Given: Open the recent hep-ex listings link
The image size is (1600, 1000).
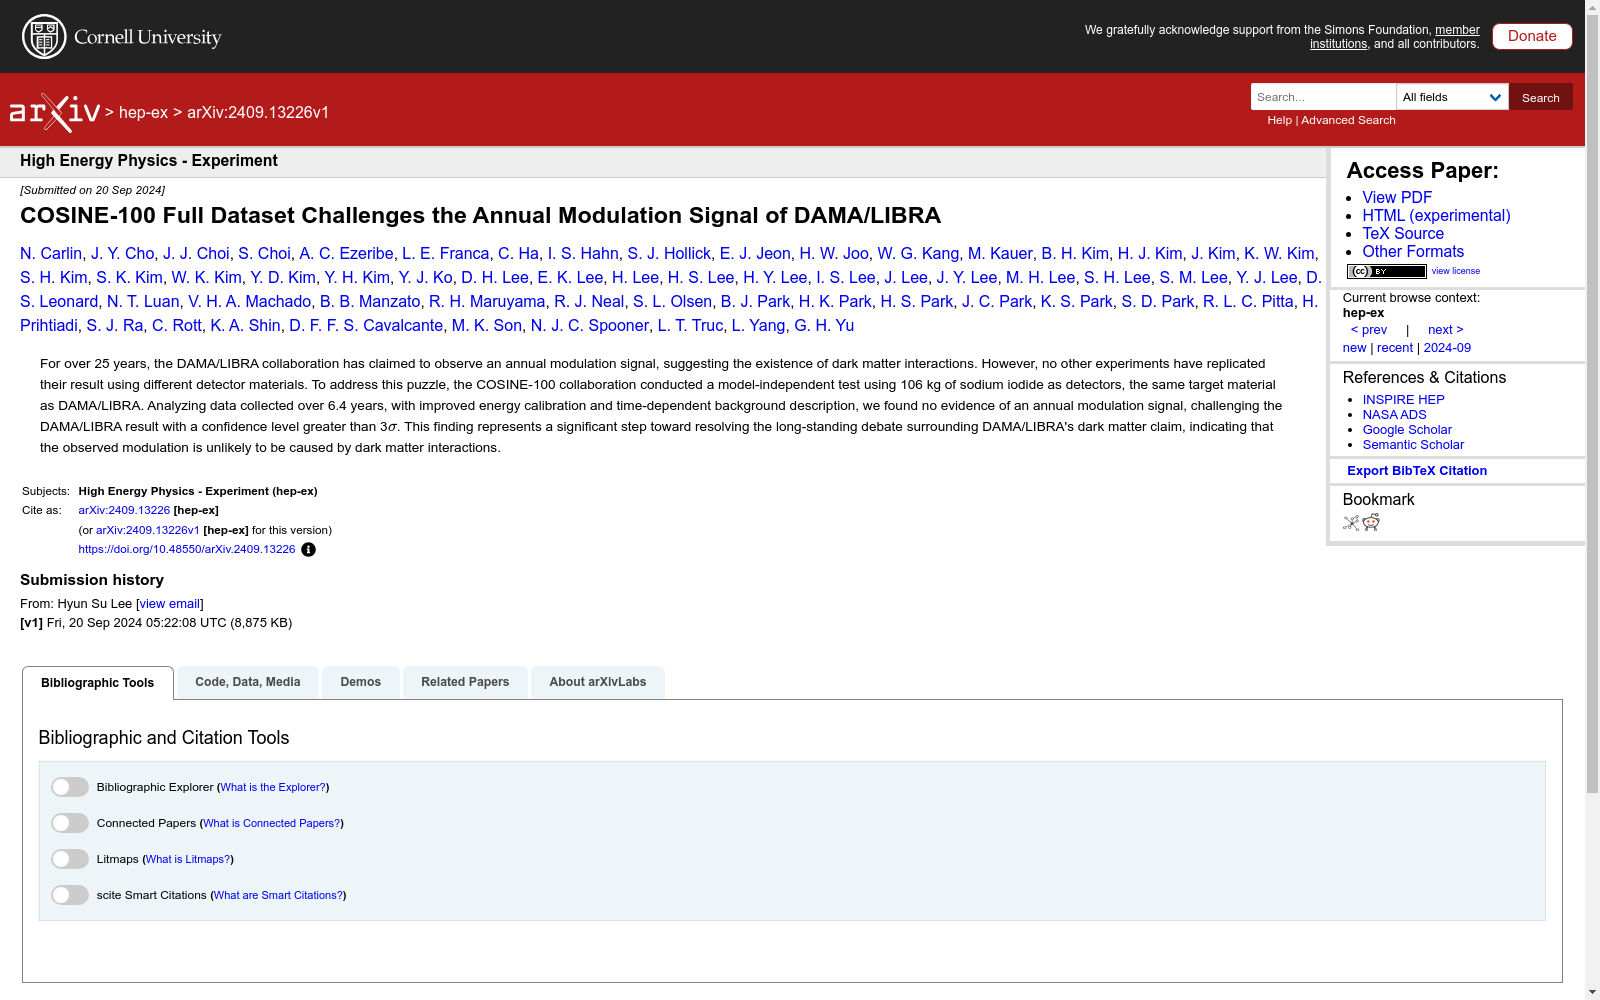Looking at the screenshot, I should coord(1395,348).
